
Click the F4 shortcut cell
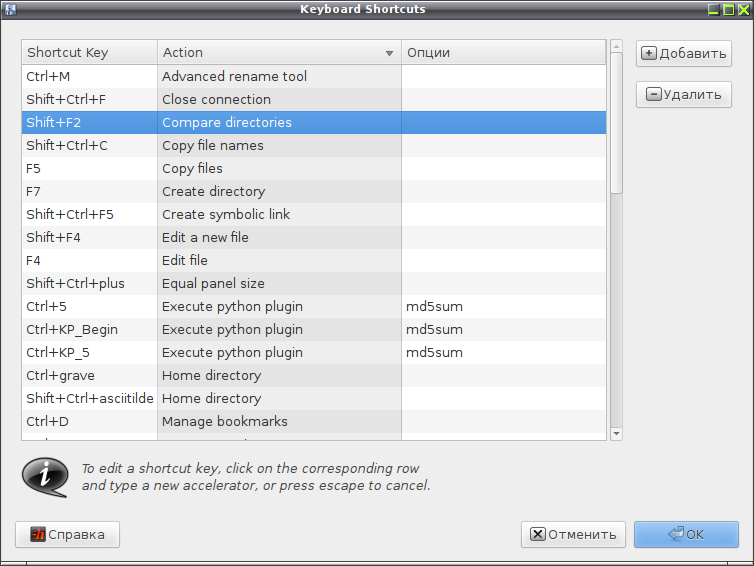coord(89,261)
